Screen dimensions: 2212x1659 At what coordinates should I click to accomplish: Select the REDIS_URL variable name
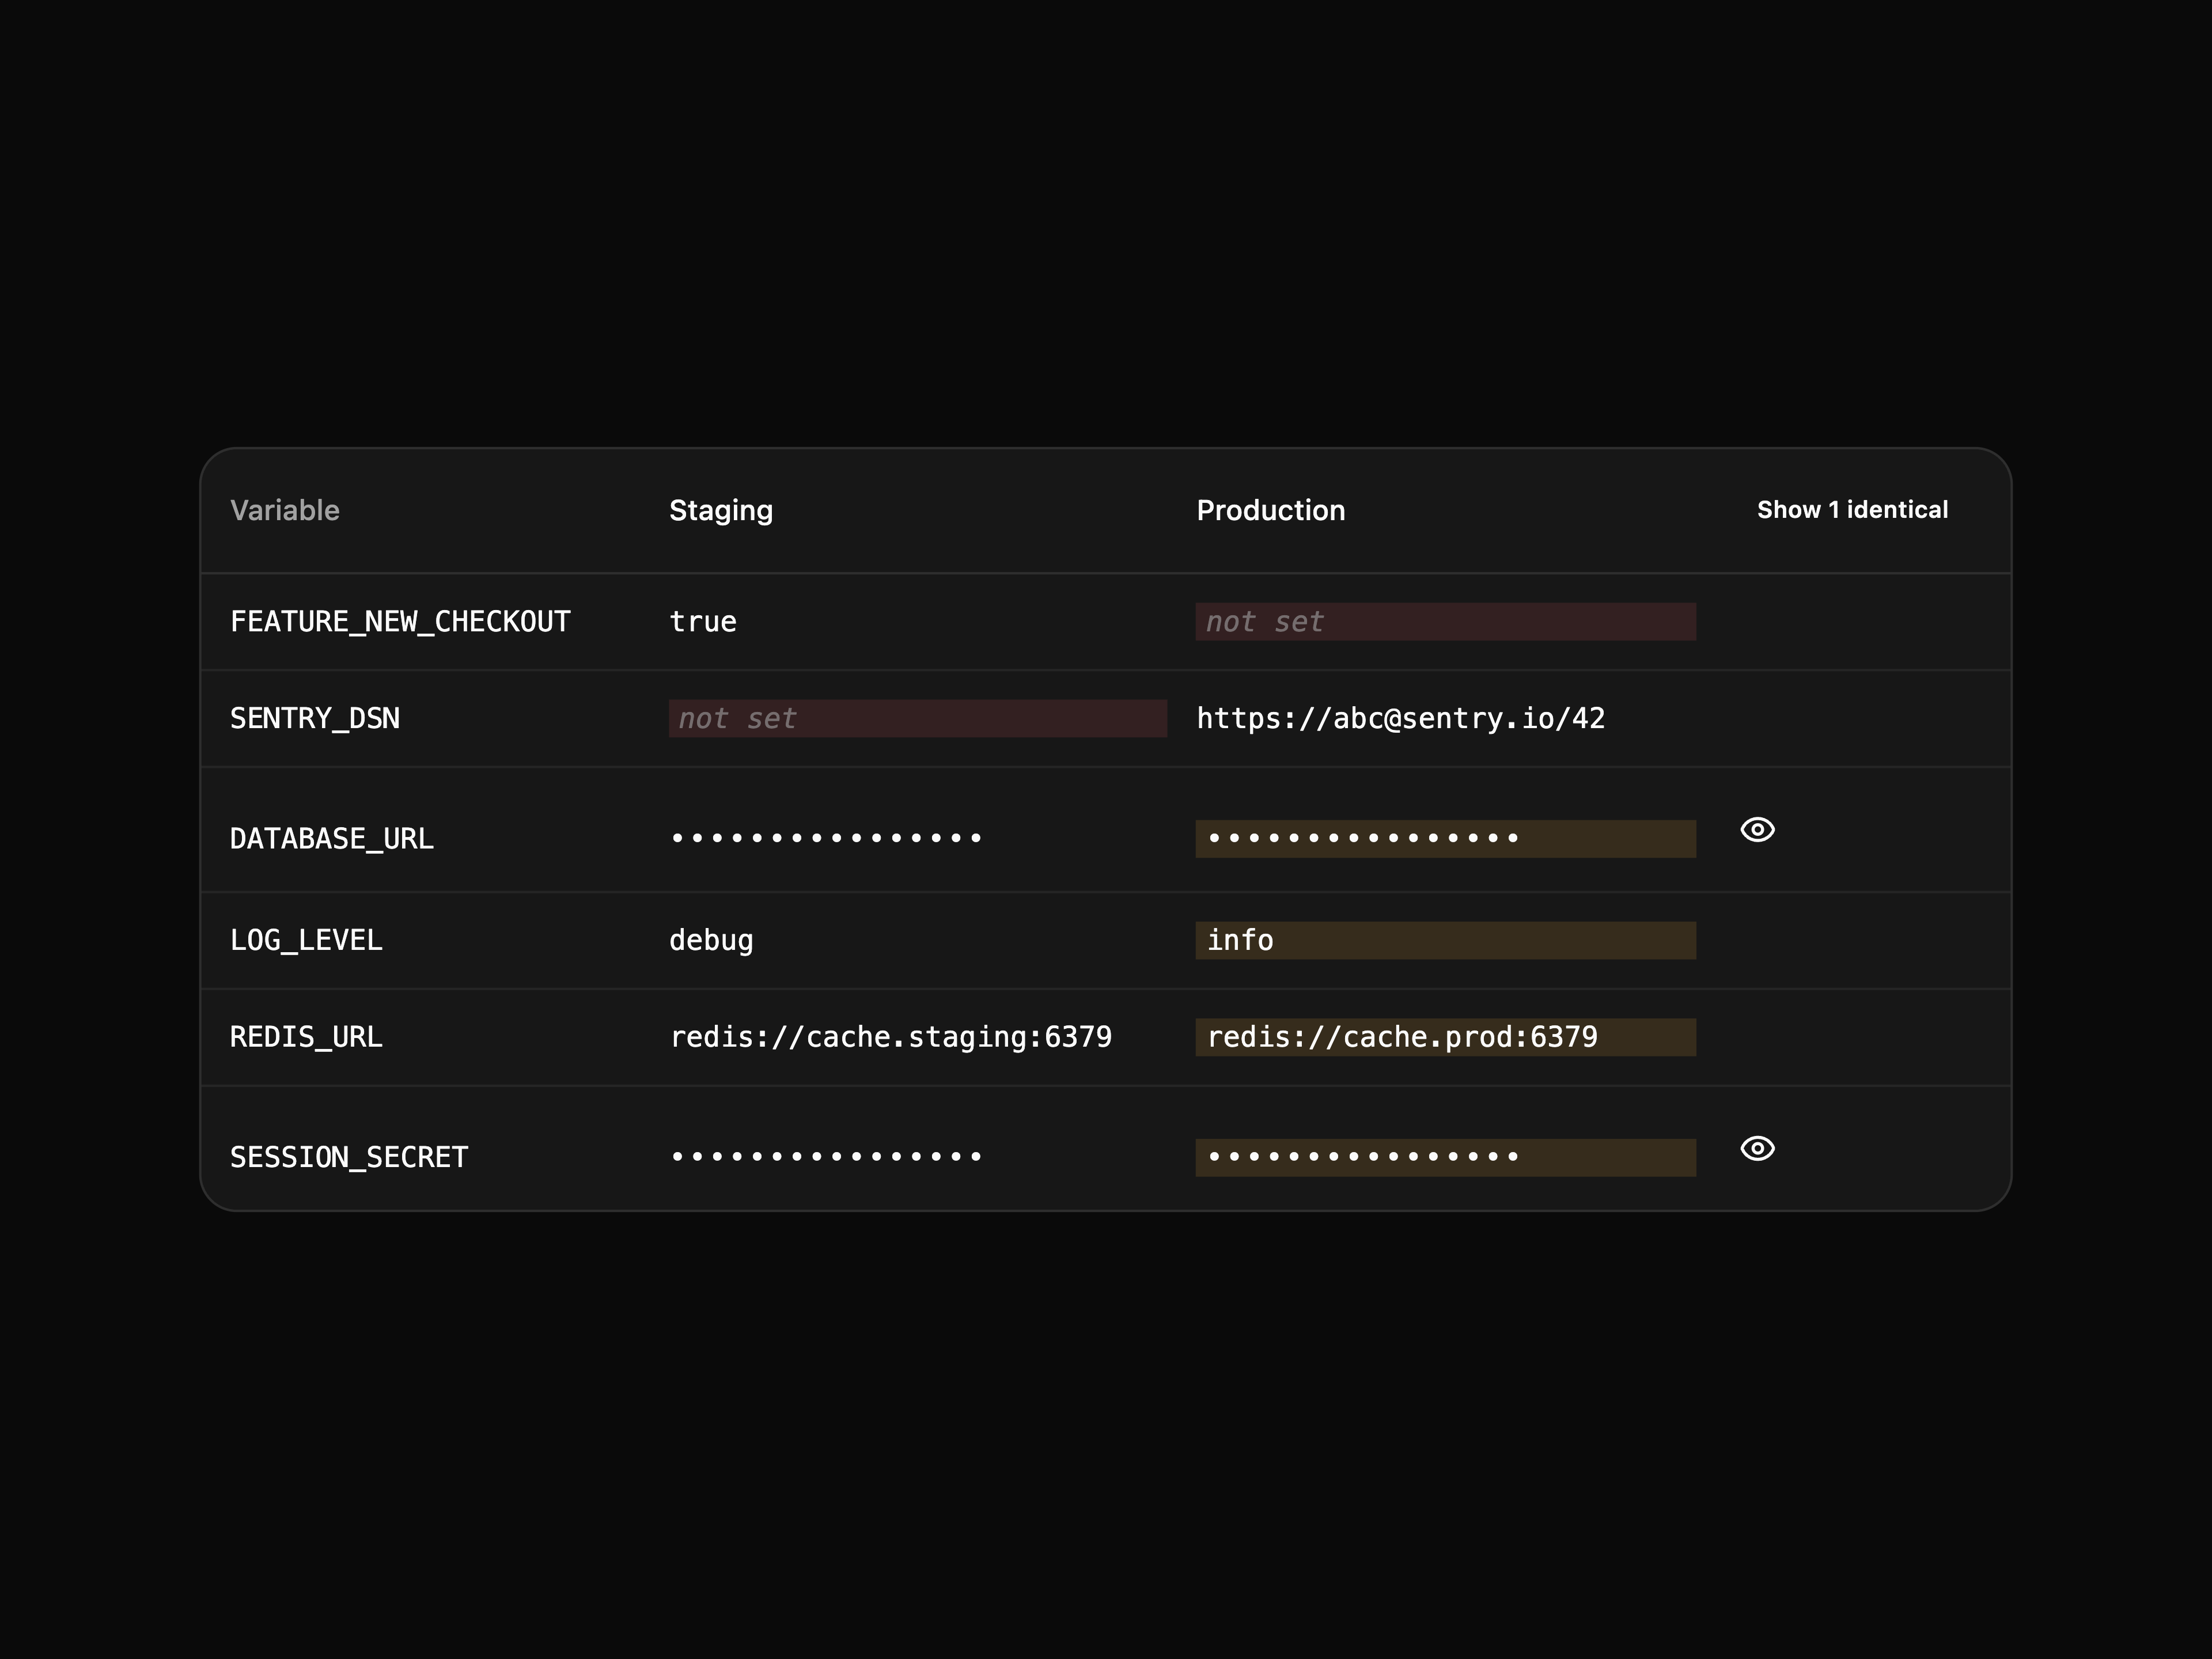point(306,1038)
